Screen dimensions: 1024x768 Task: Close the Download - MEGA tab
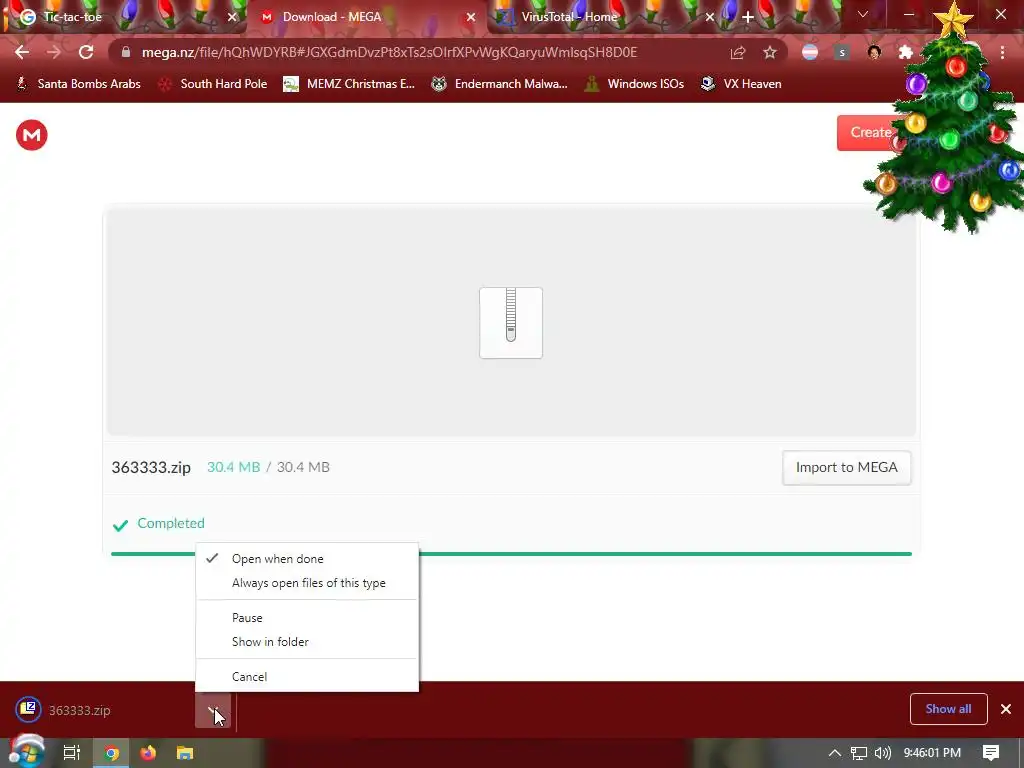[x=471, y=17]
